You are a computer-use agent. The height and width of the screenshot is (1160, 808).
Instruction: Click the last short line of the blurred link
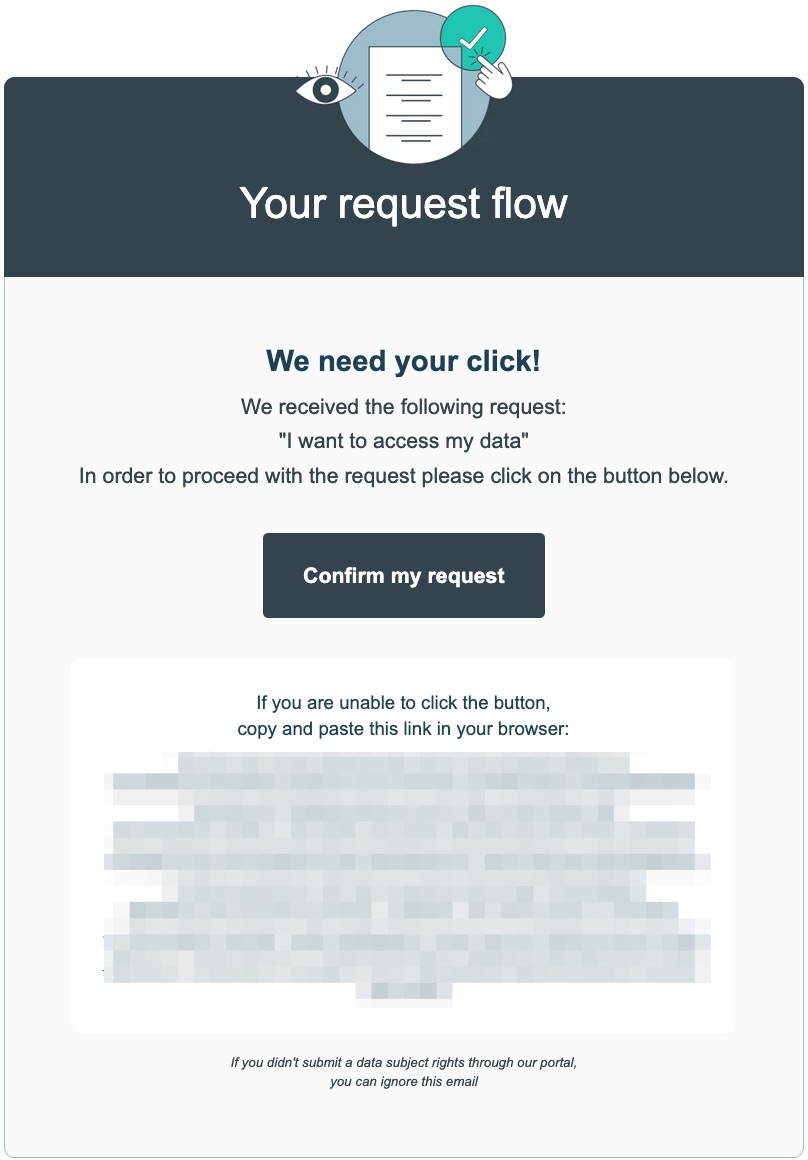404,990
